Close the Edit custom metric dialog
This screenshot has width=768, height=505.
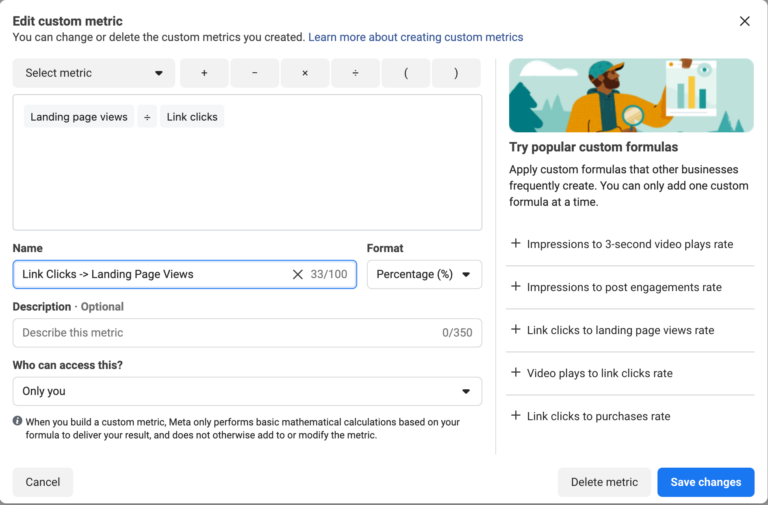point(744,21)
